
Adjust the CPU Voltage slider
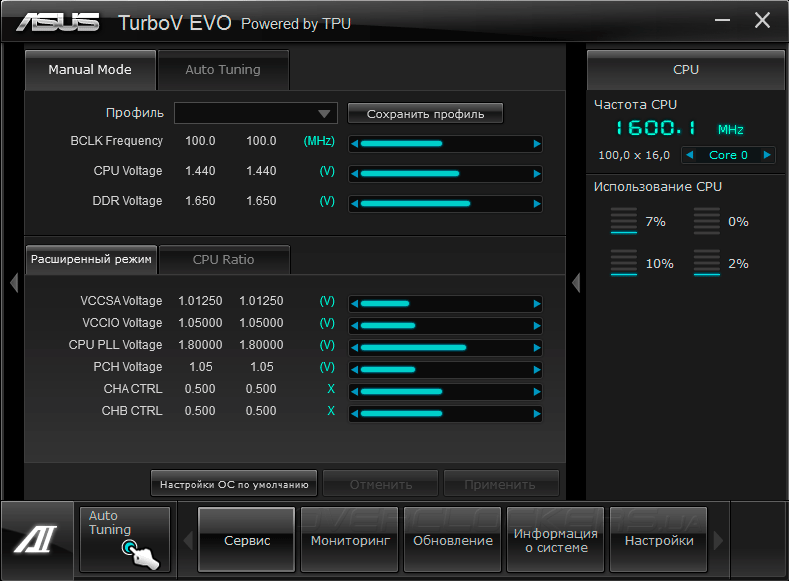point(446,174)
